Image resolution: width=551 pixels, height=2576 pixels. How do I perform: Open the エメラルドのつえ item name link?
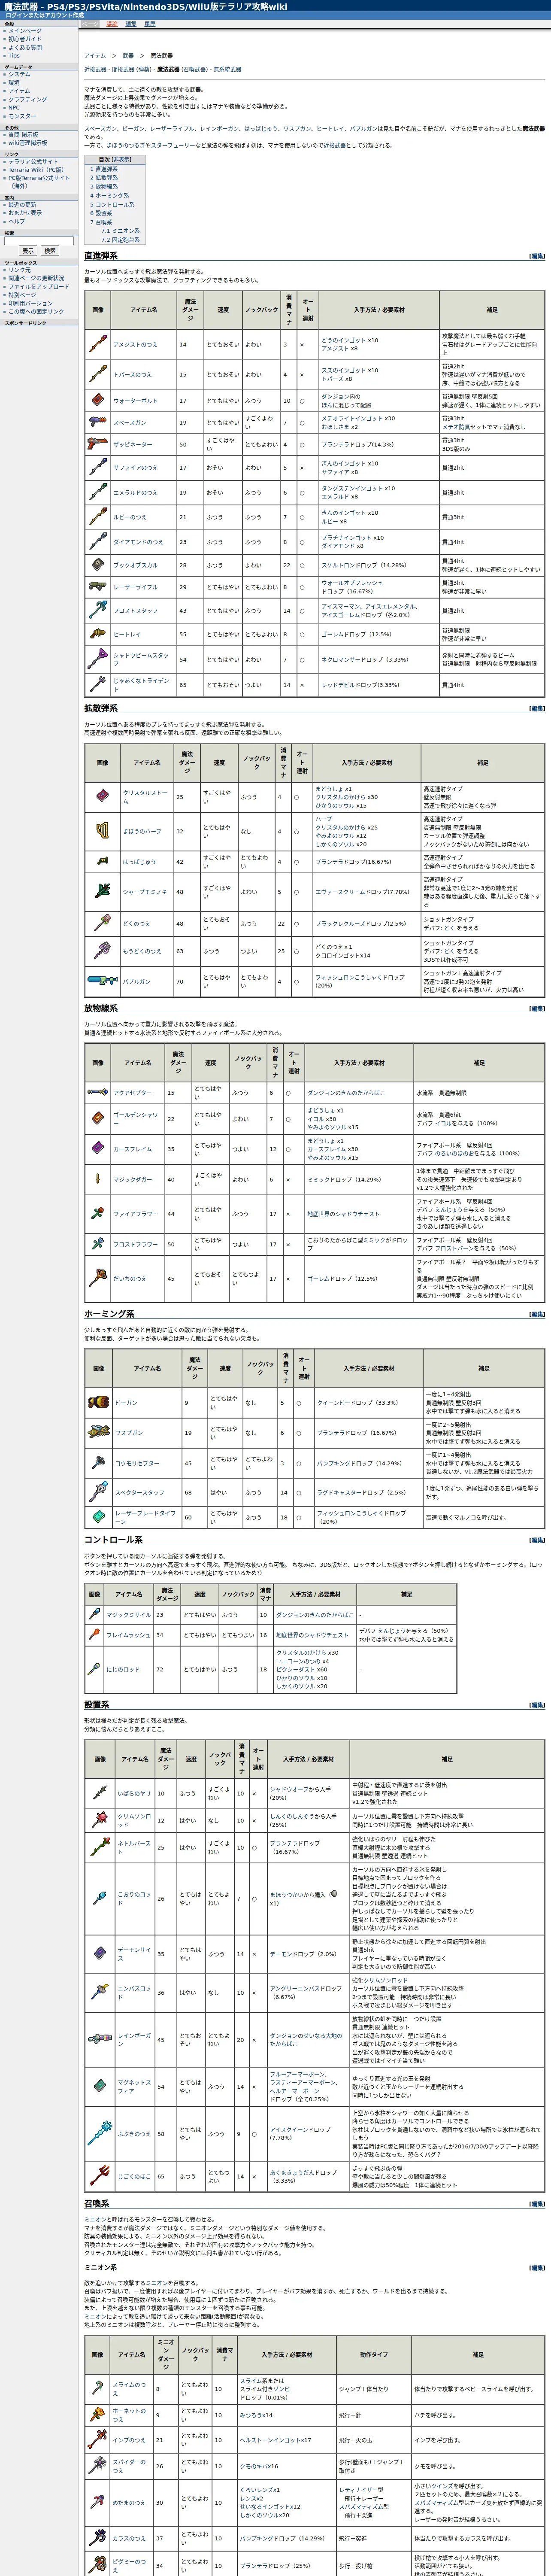pos(136,492)
